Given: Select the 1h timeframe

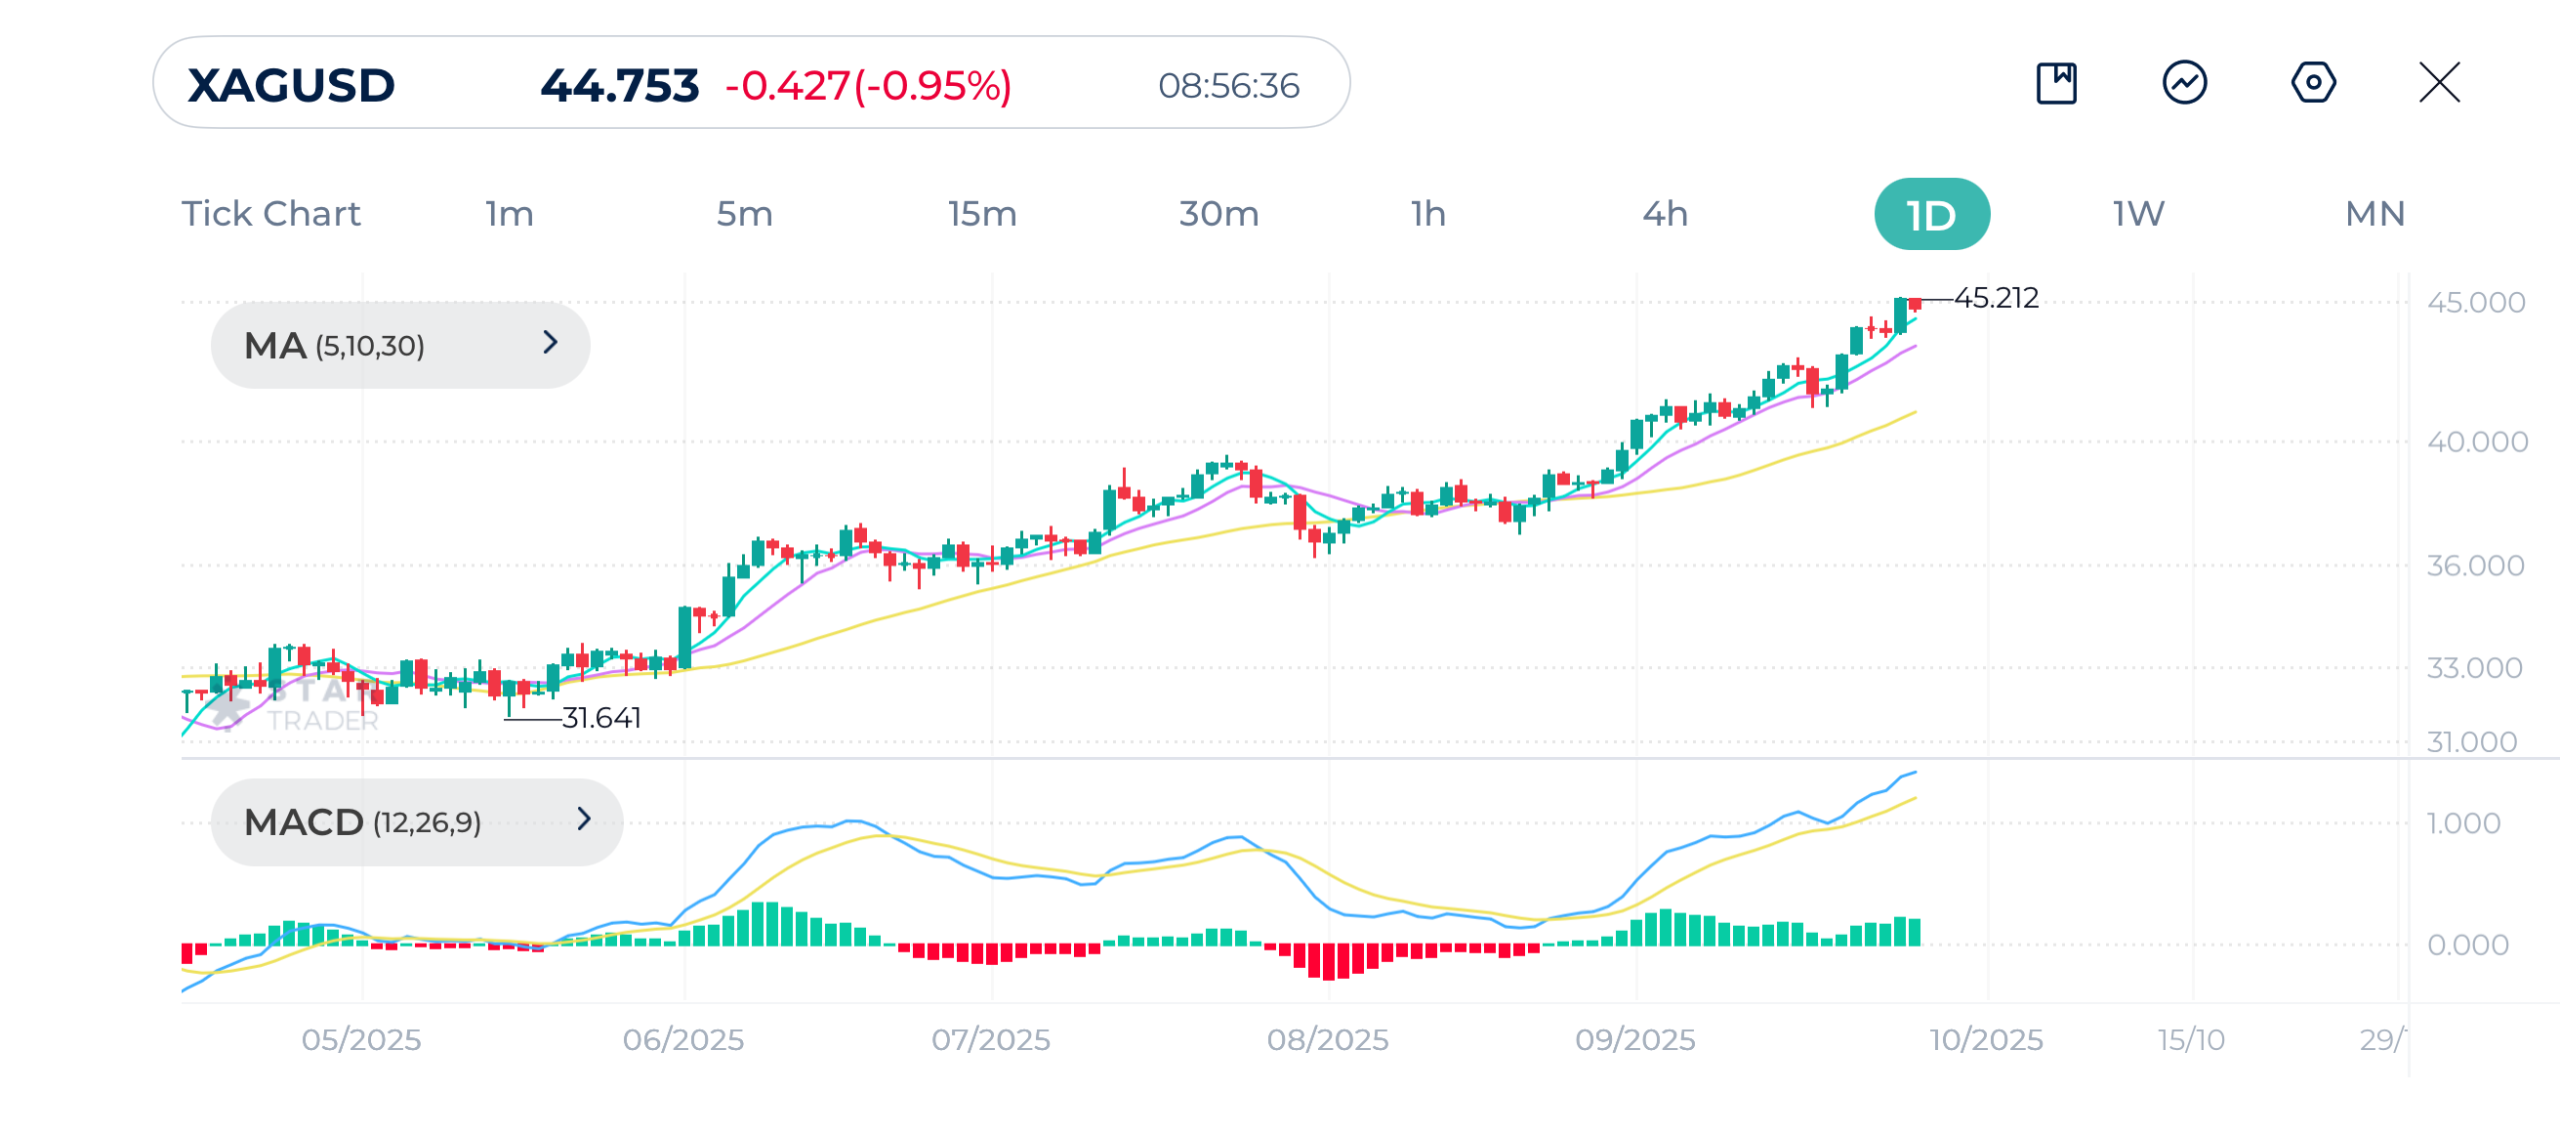Looking at the screenshot, I should click(1428, 214).
